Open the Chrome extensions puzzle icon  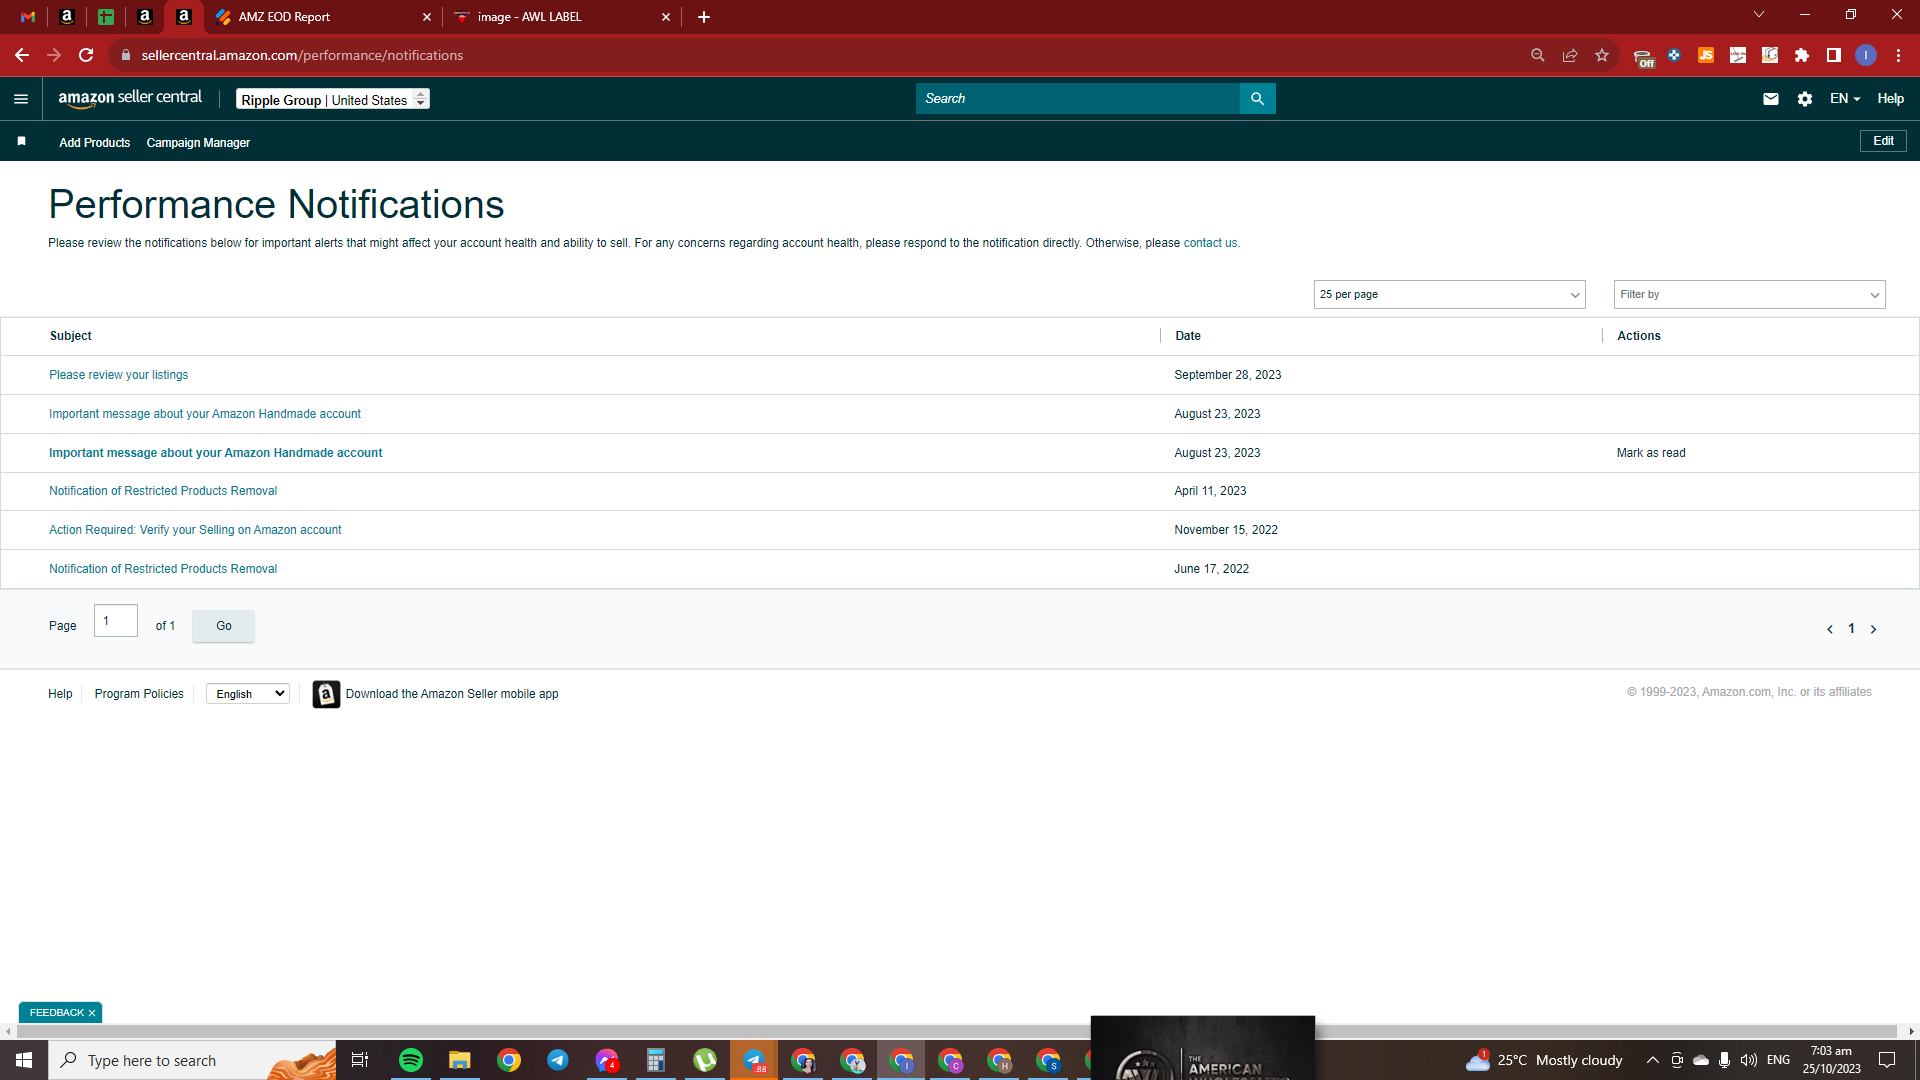click(x=1802, y=55)
